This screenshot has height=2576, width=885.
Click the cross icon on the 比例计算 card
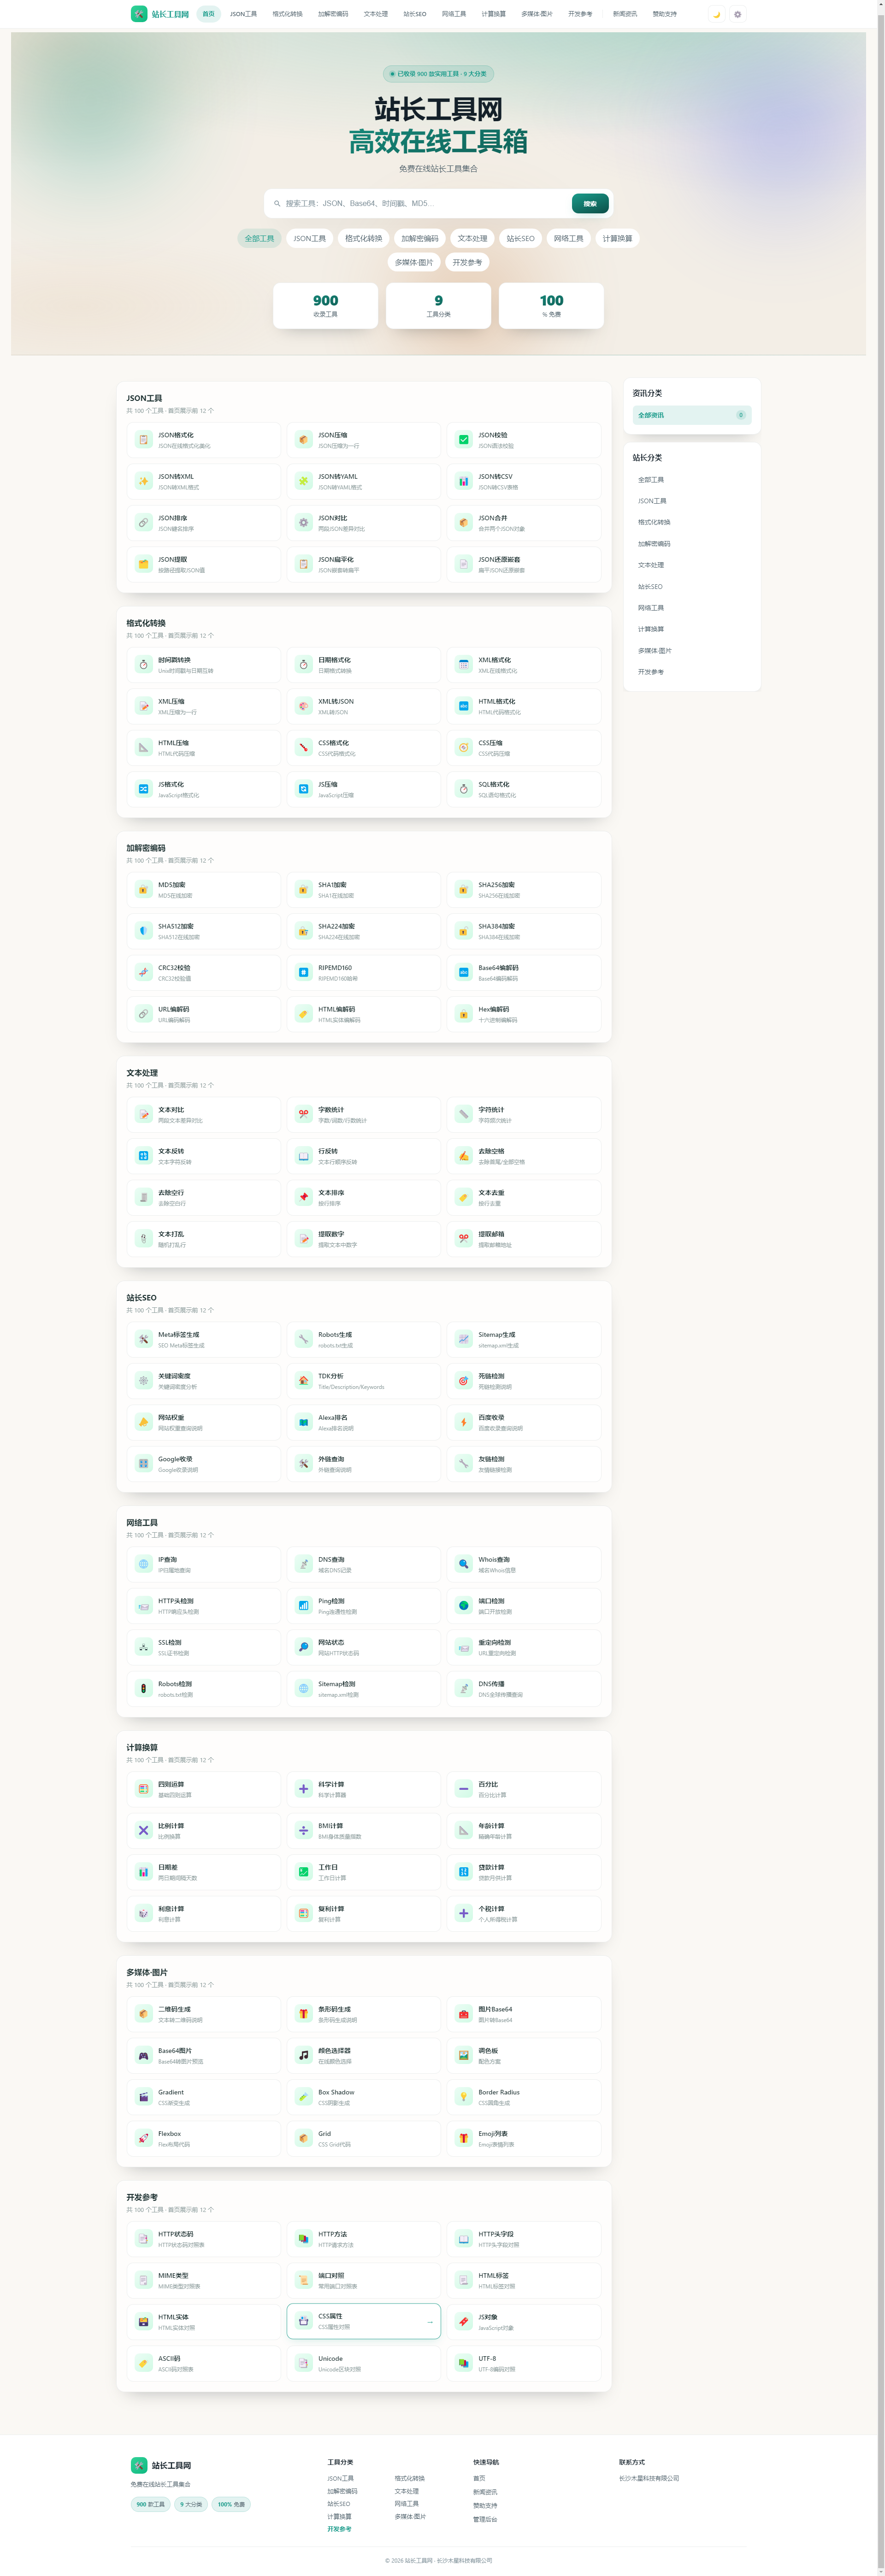(x=144, y=1831)
